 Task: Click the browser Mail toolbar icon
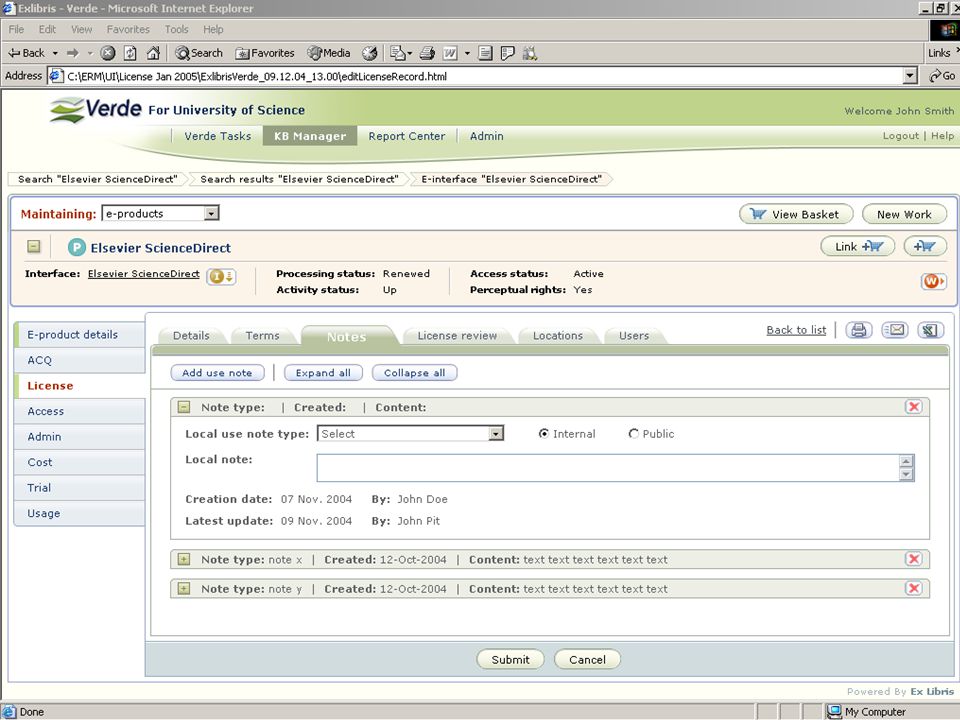398,53
